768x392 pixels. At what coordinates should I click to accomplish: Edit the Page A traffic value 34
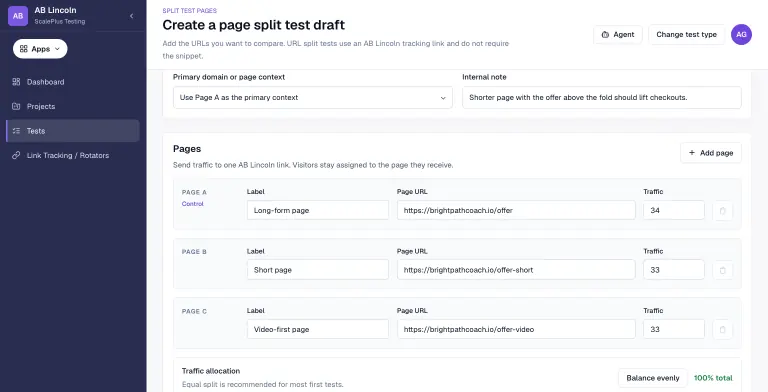click(x=674, y=210)
